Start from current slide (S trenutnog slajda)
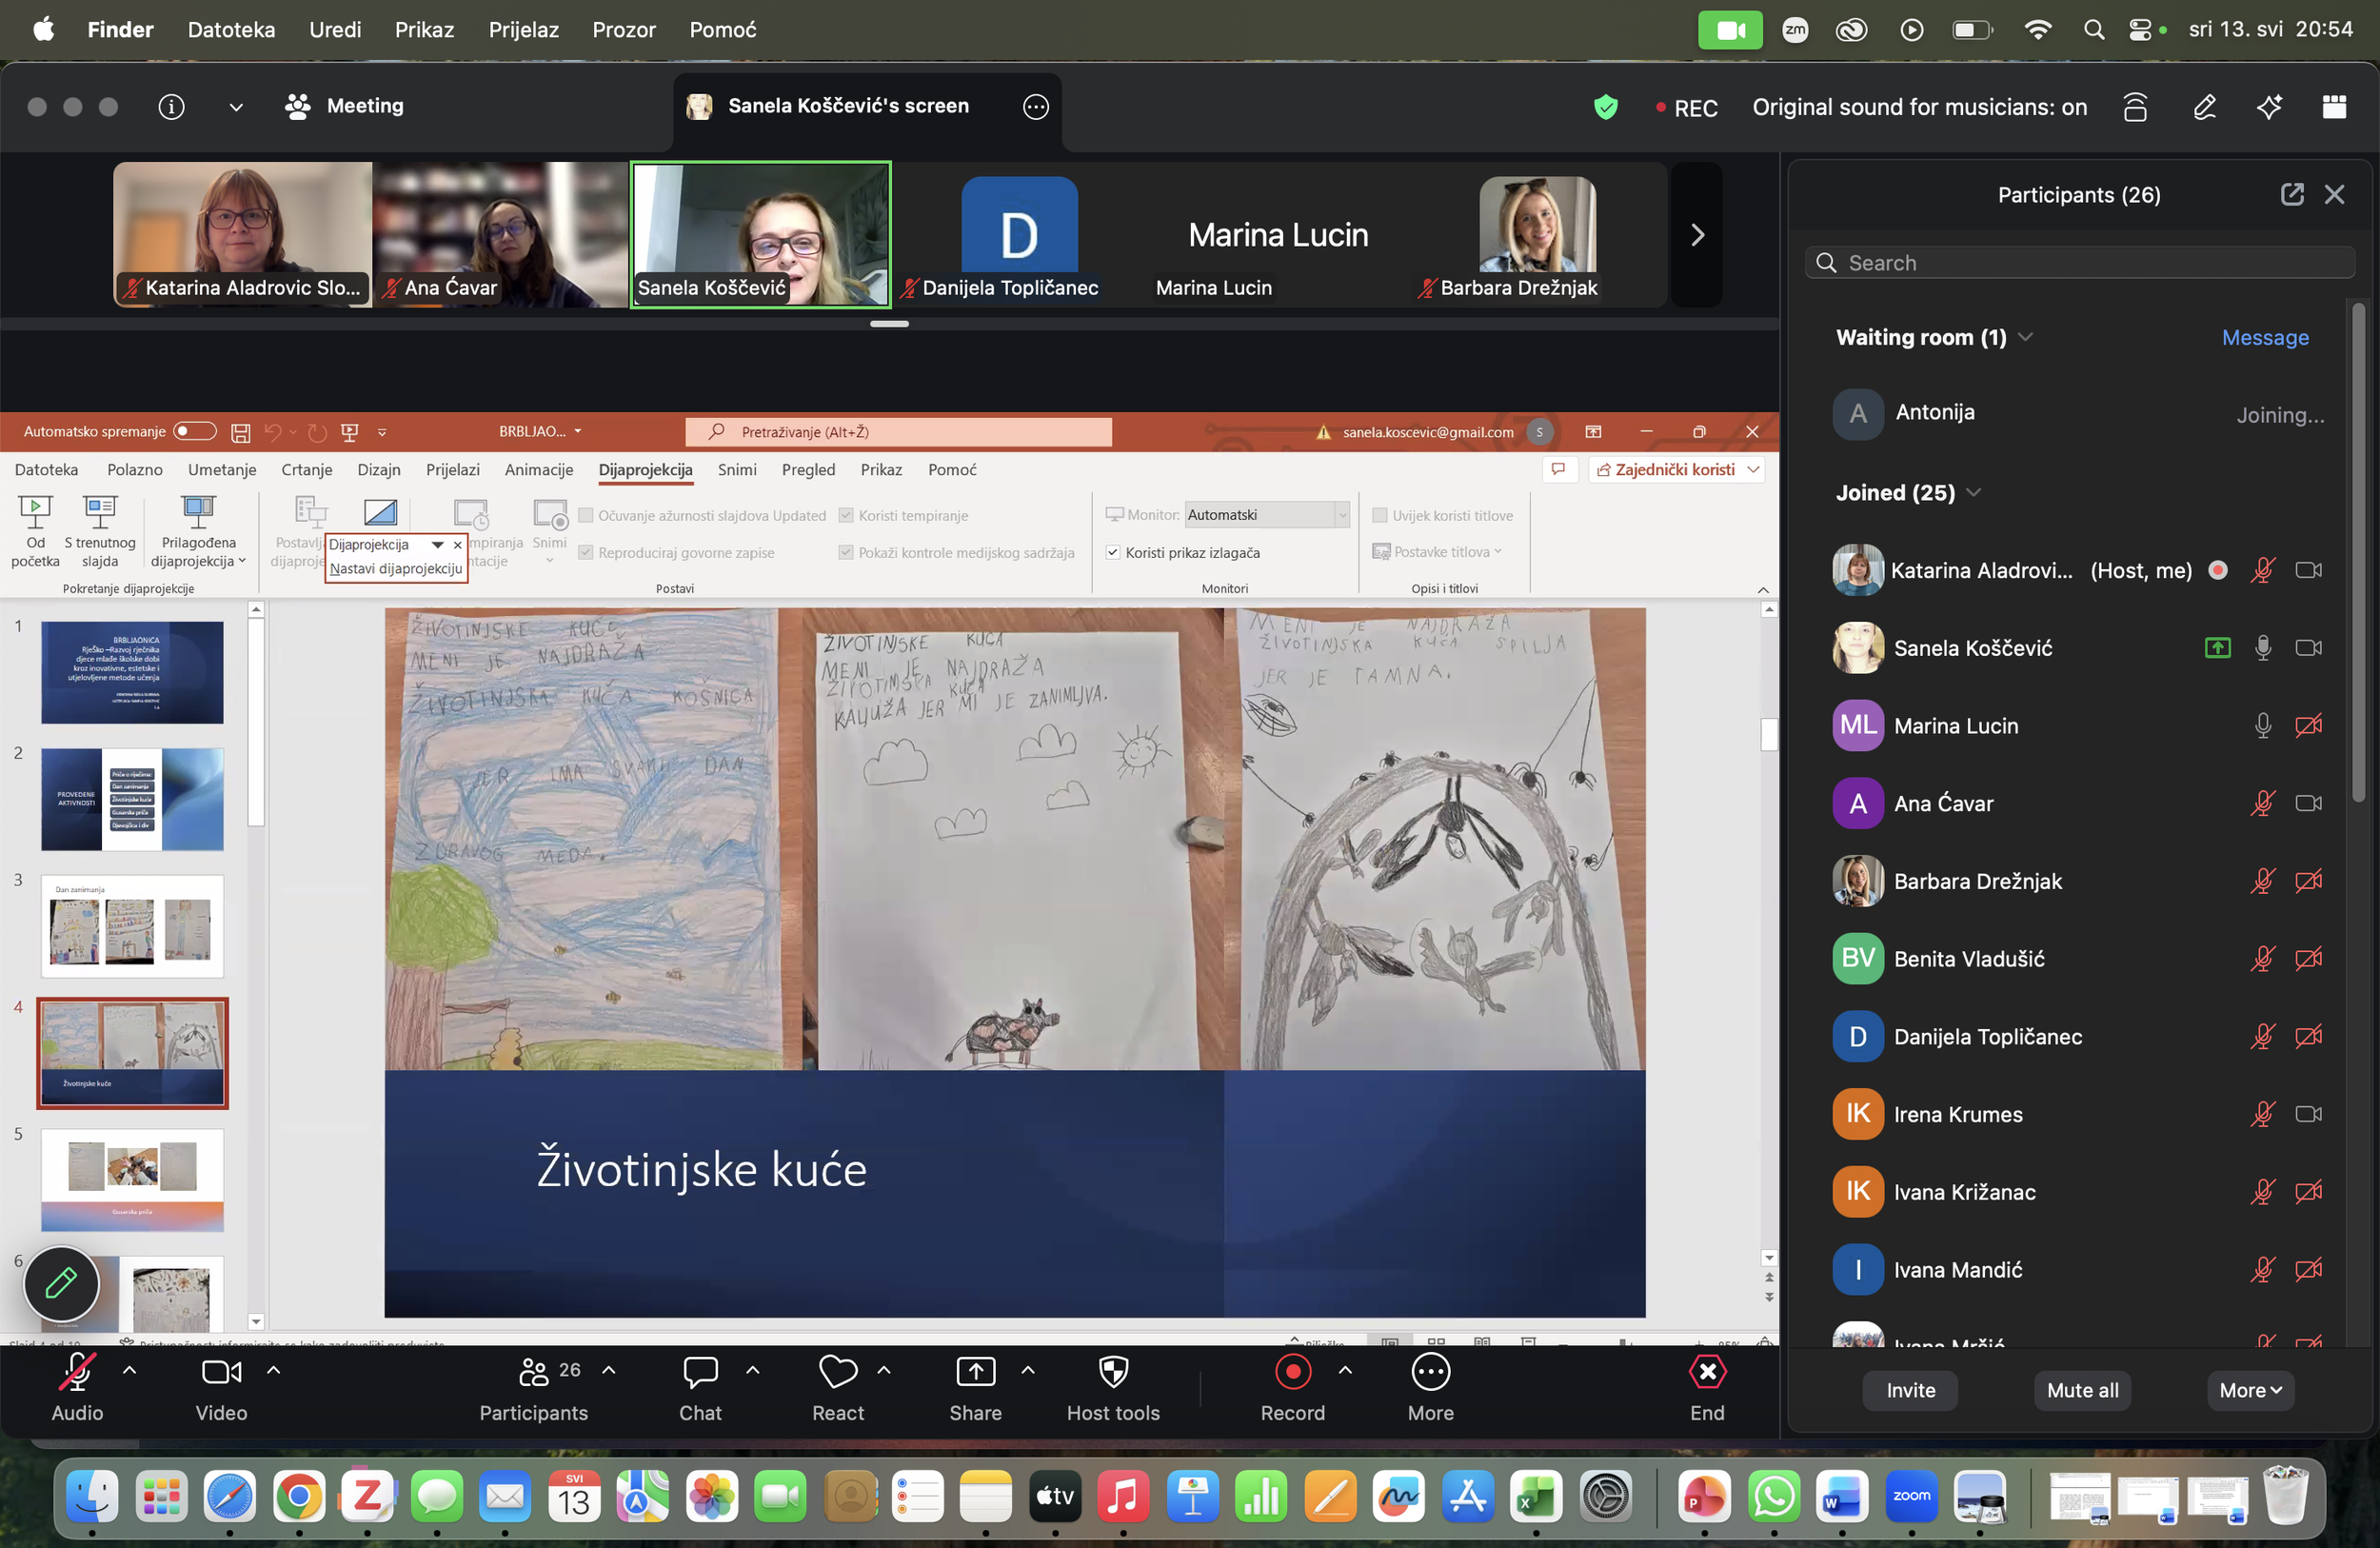 coord(100,532)
